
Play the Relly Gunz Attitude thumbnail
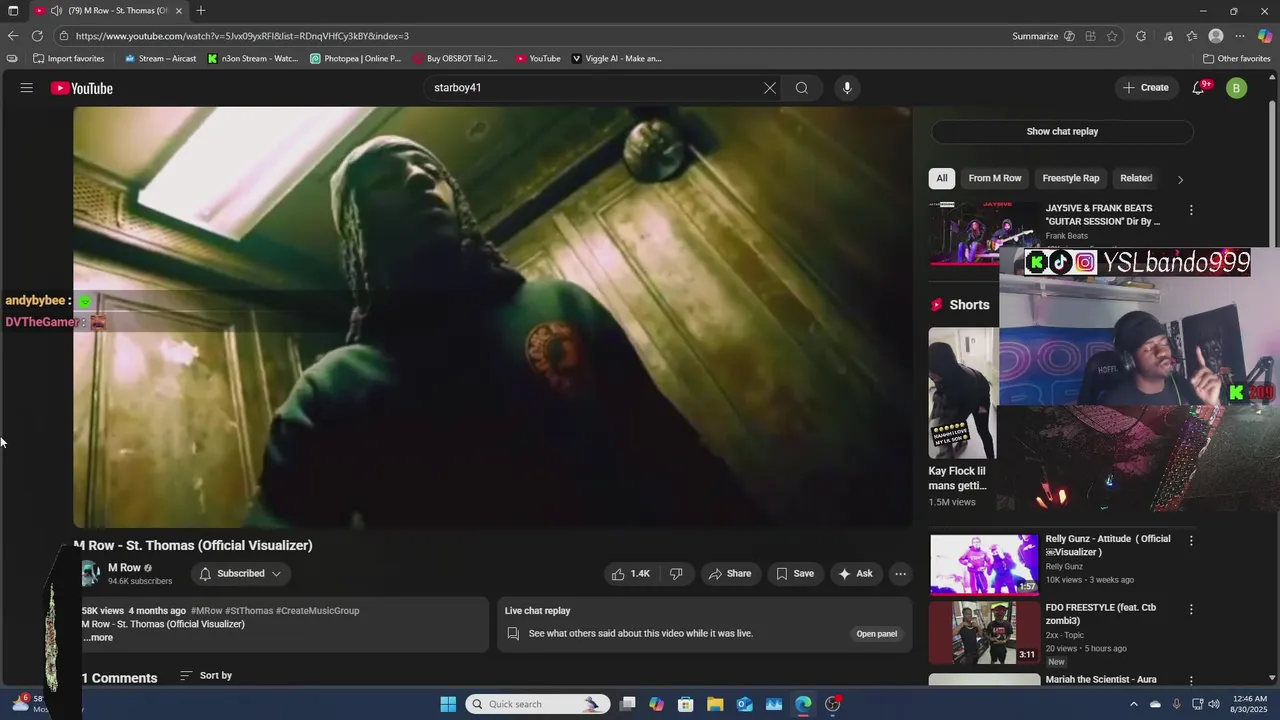point(984,565)
